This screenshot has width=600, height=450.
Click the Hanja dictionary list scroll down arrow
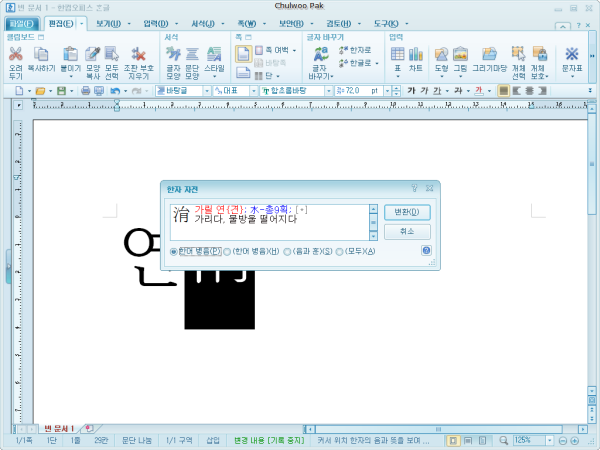373,236
